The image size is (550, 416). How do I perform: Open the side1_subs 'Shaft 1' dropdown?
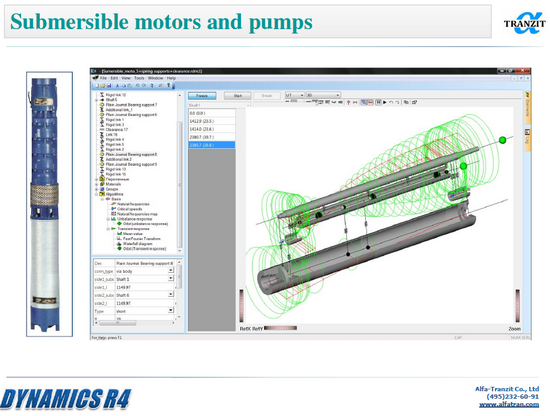pos(170,279)
